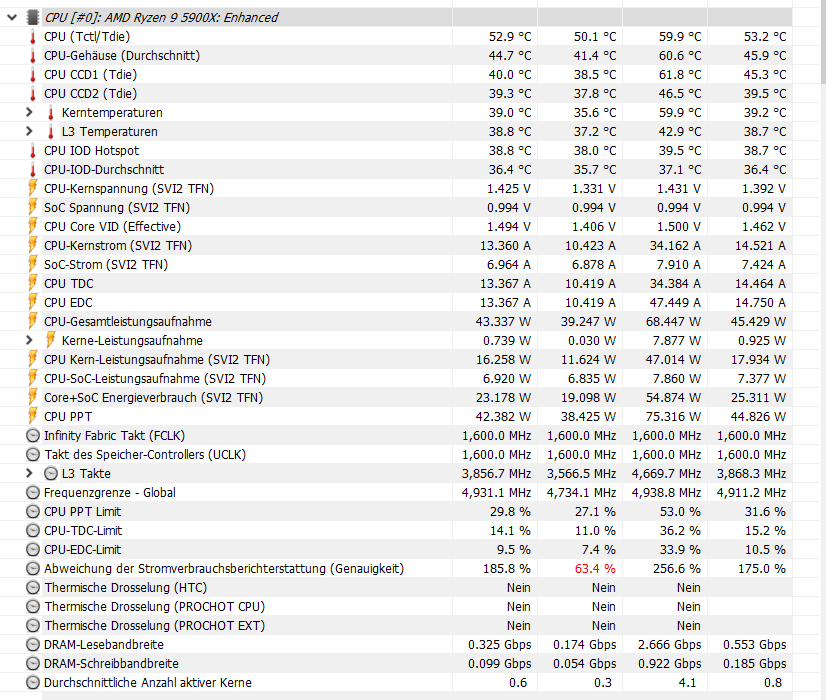Click thermometer icon beside CPU (Tctl/Tdie)
Image resolution: width=826 pixels, height=700 pixels.
click(33, 37)
